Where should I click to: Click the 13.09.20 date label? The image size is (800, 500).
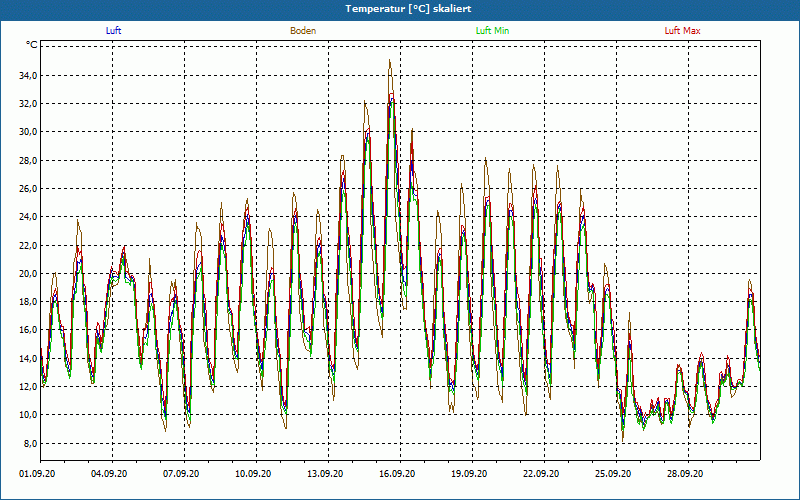tap(325, 474)
